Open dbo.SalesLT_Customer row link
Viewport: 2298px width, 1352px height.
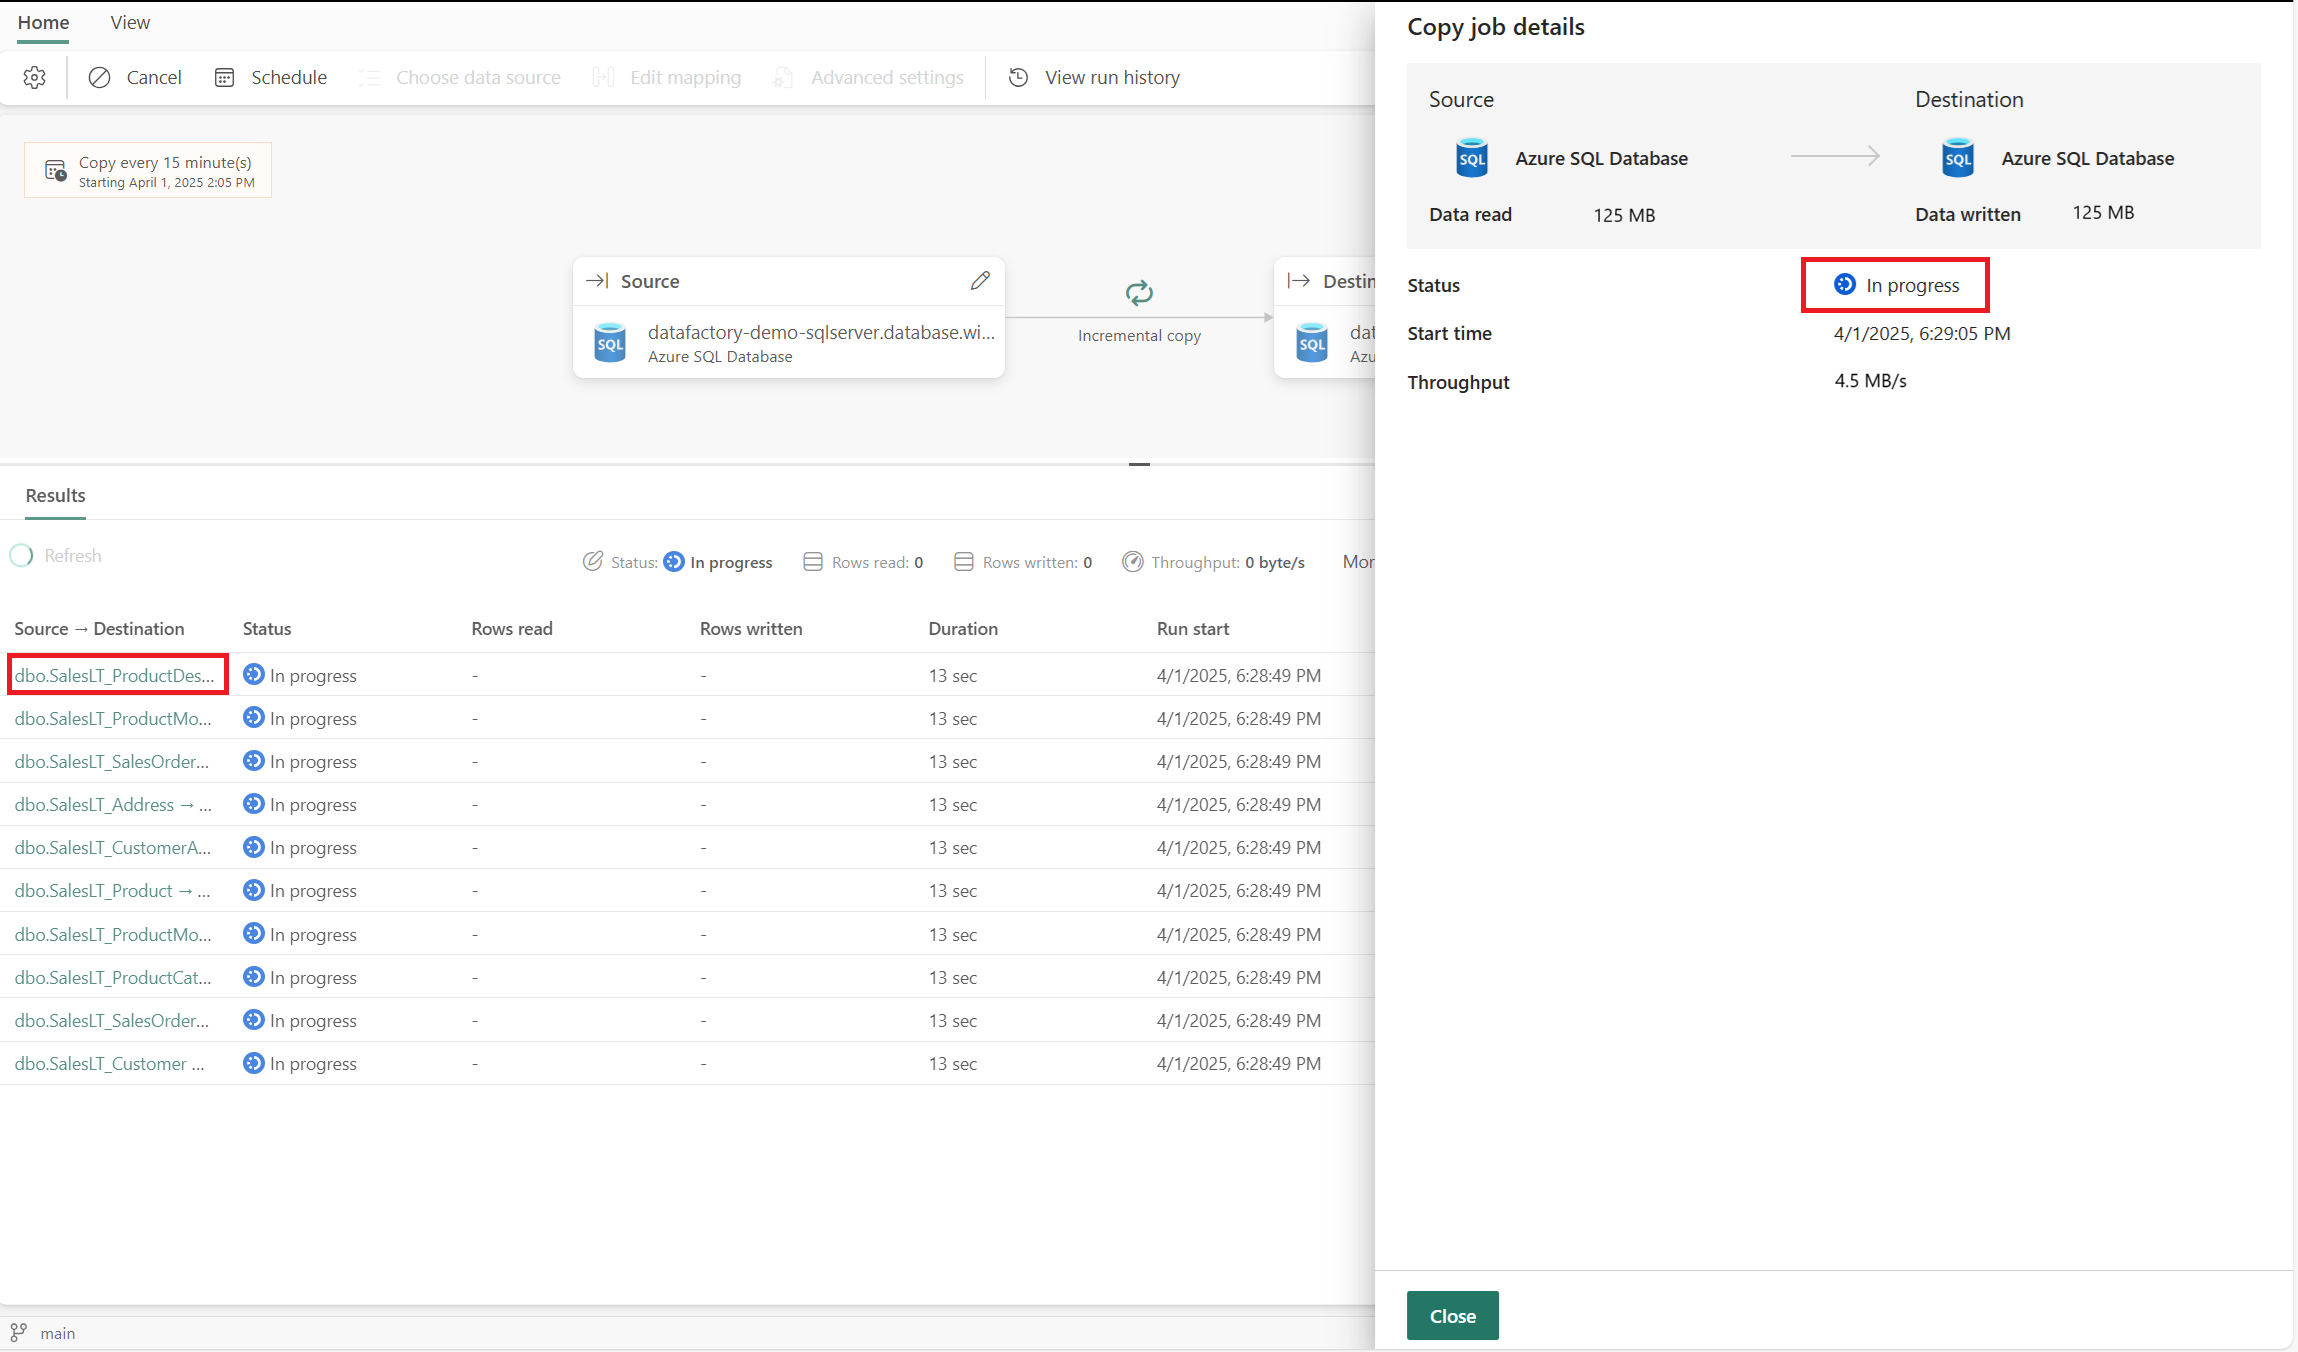pos(109,1063)
